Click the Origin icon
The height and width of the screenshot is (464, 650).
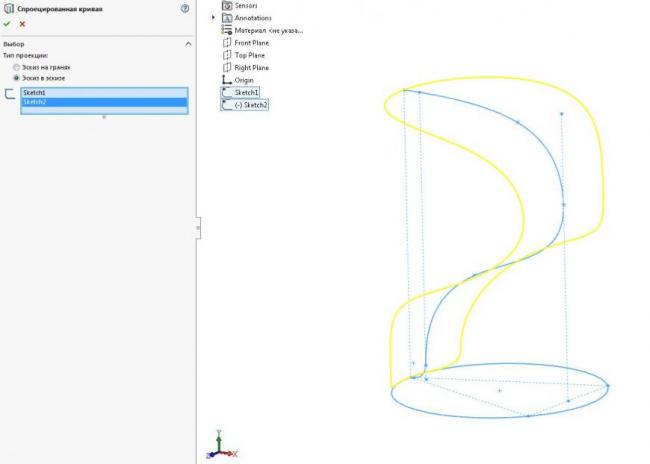click(227, 80)
